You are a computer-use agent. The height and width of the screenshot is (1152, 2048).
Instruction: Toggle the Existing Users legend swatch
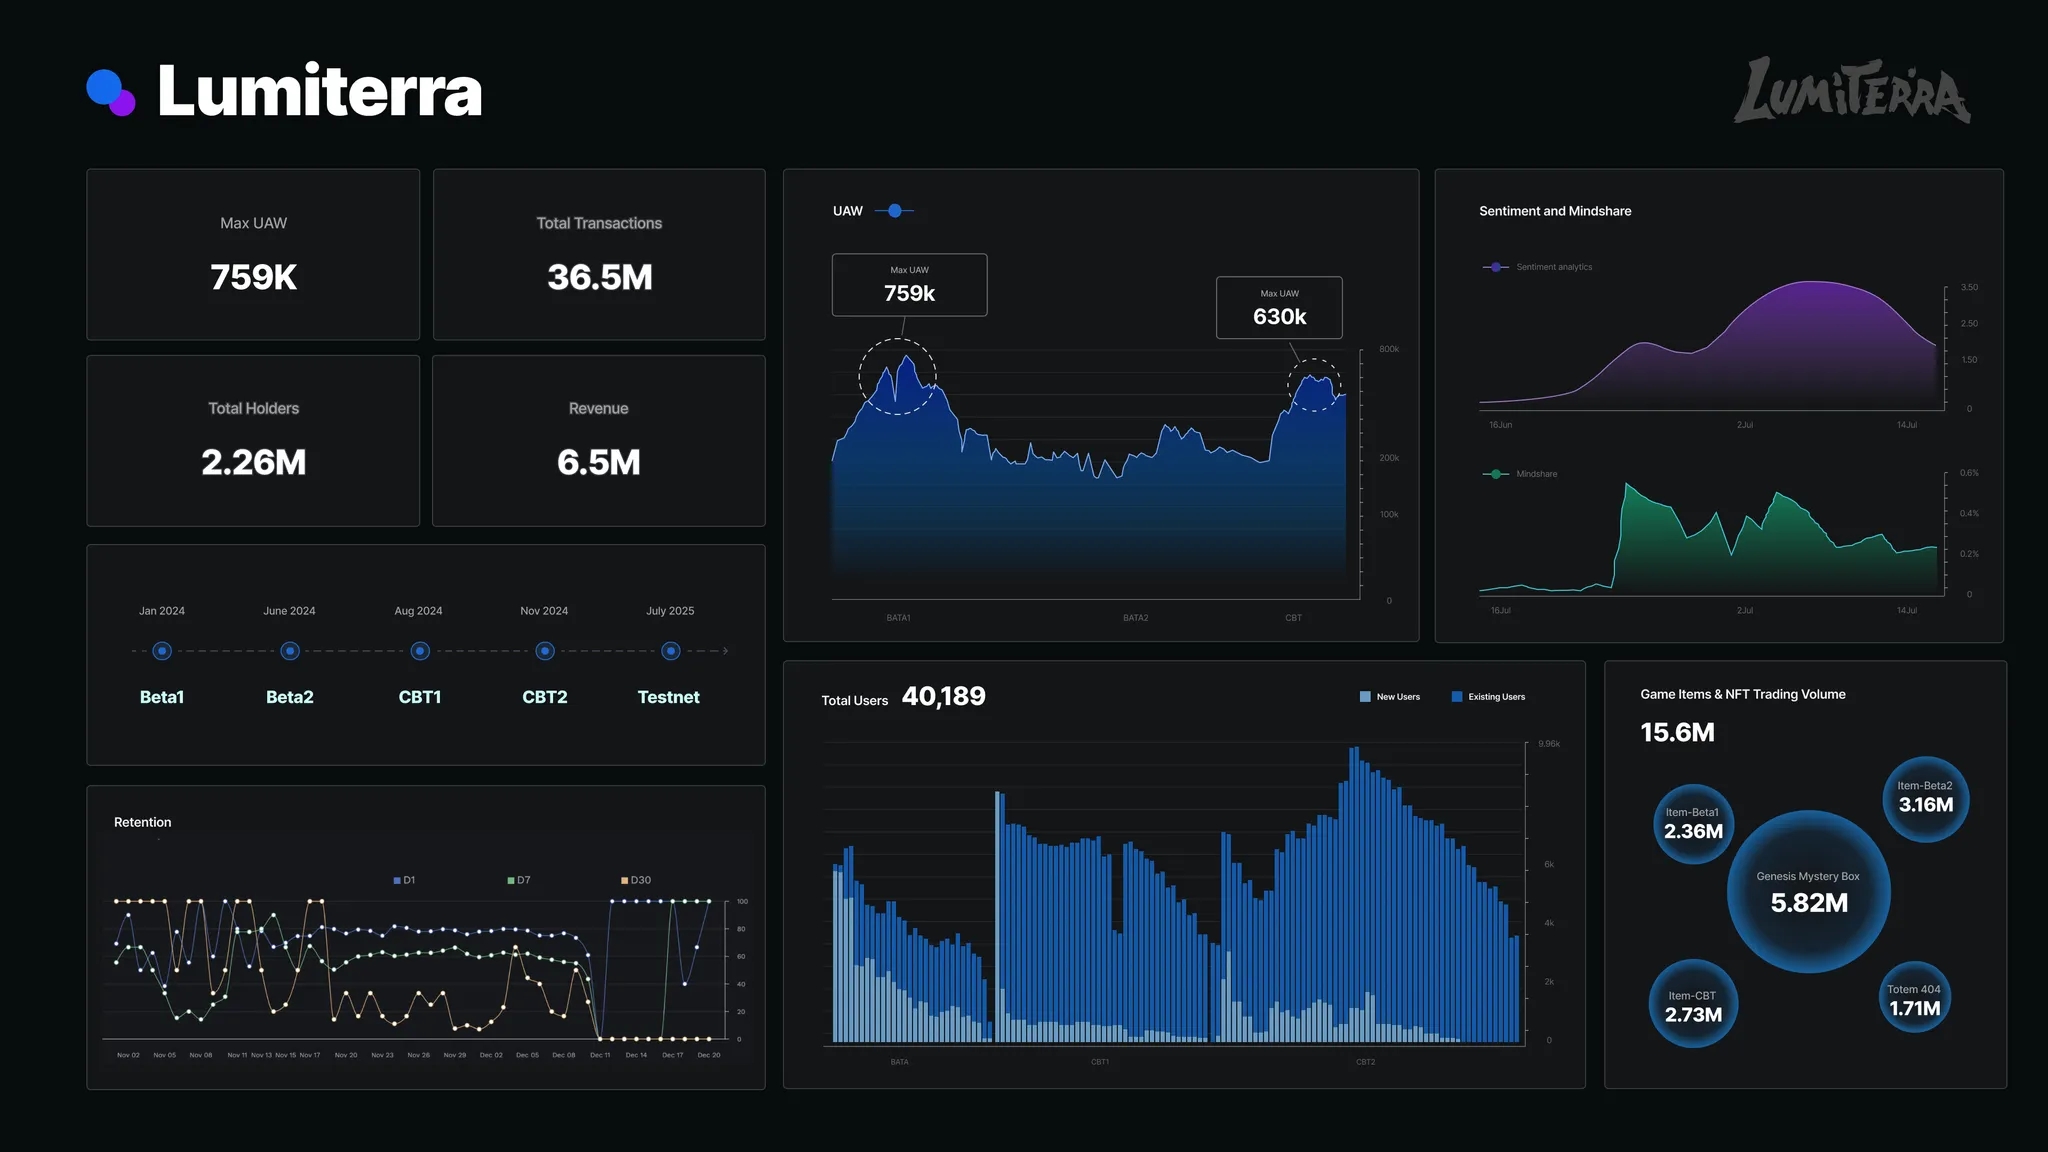1457,697
